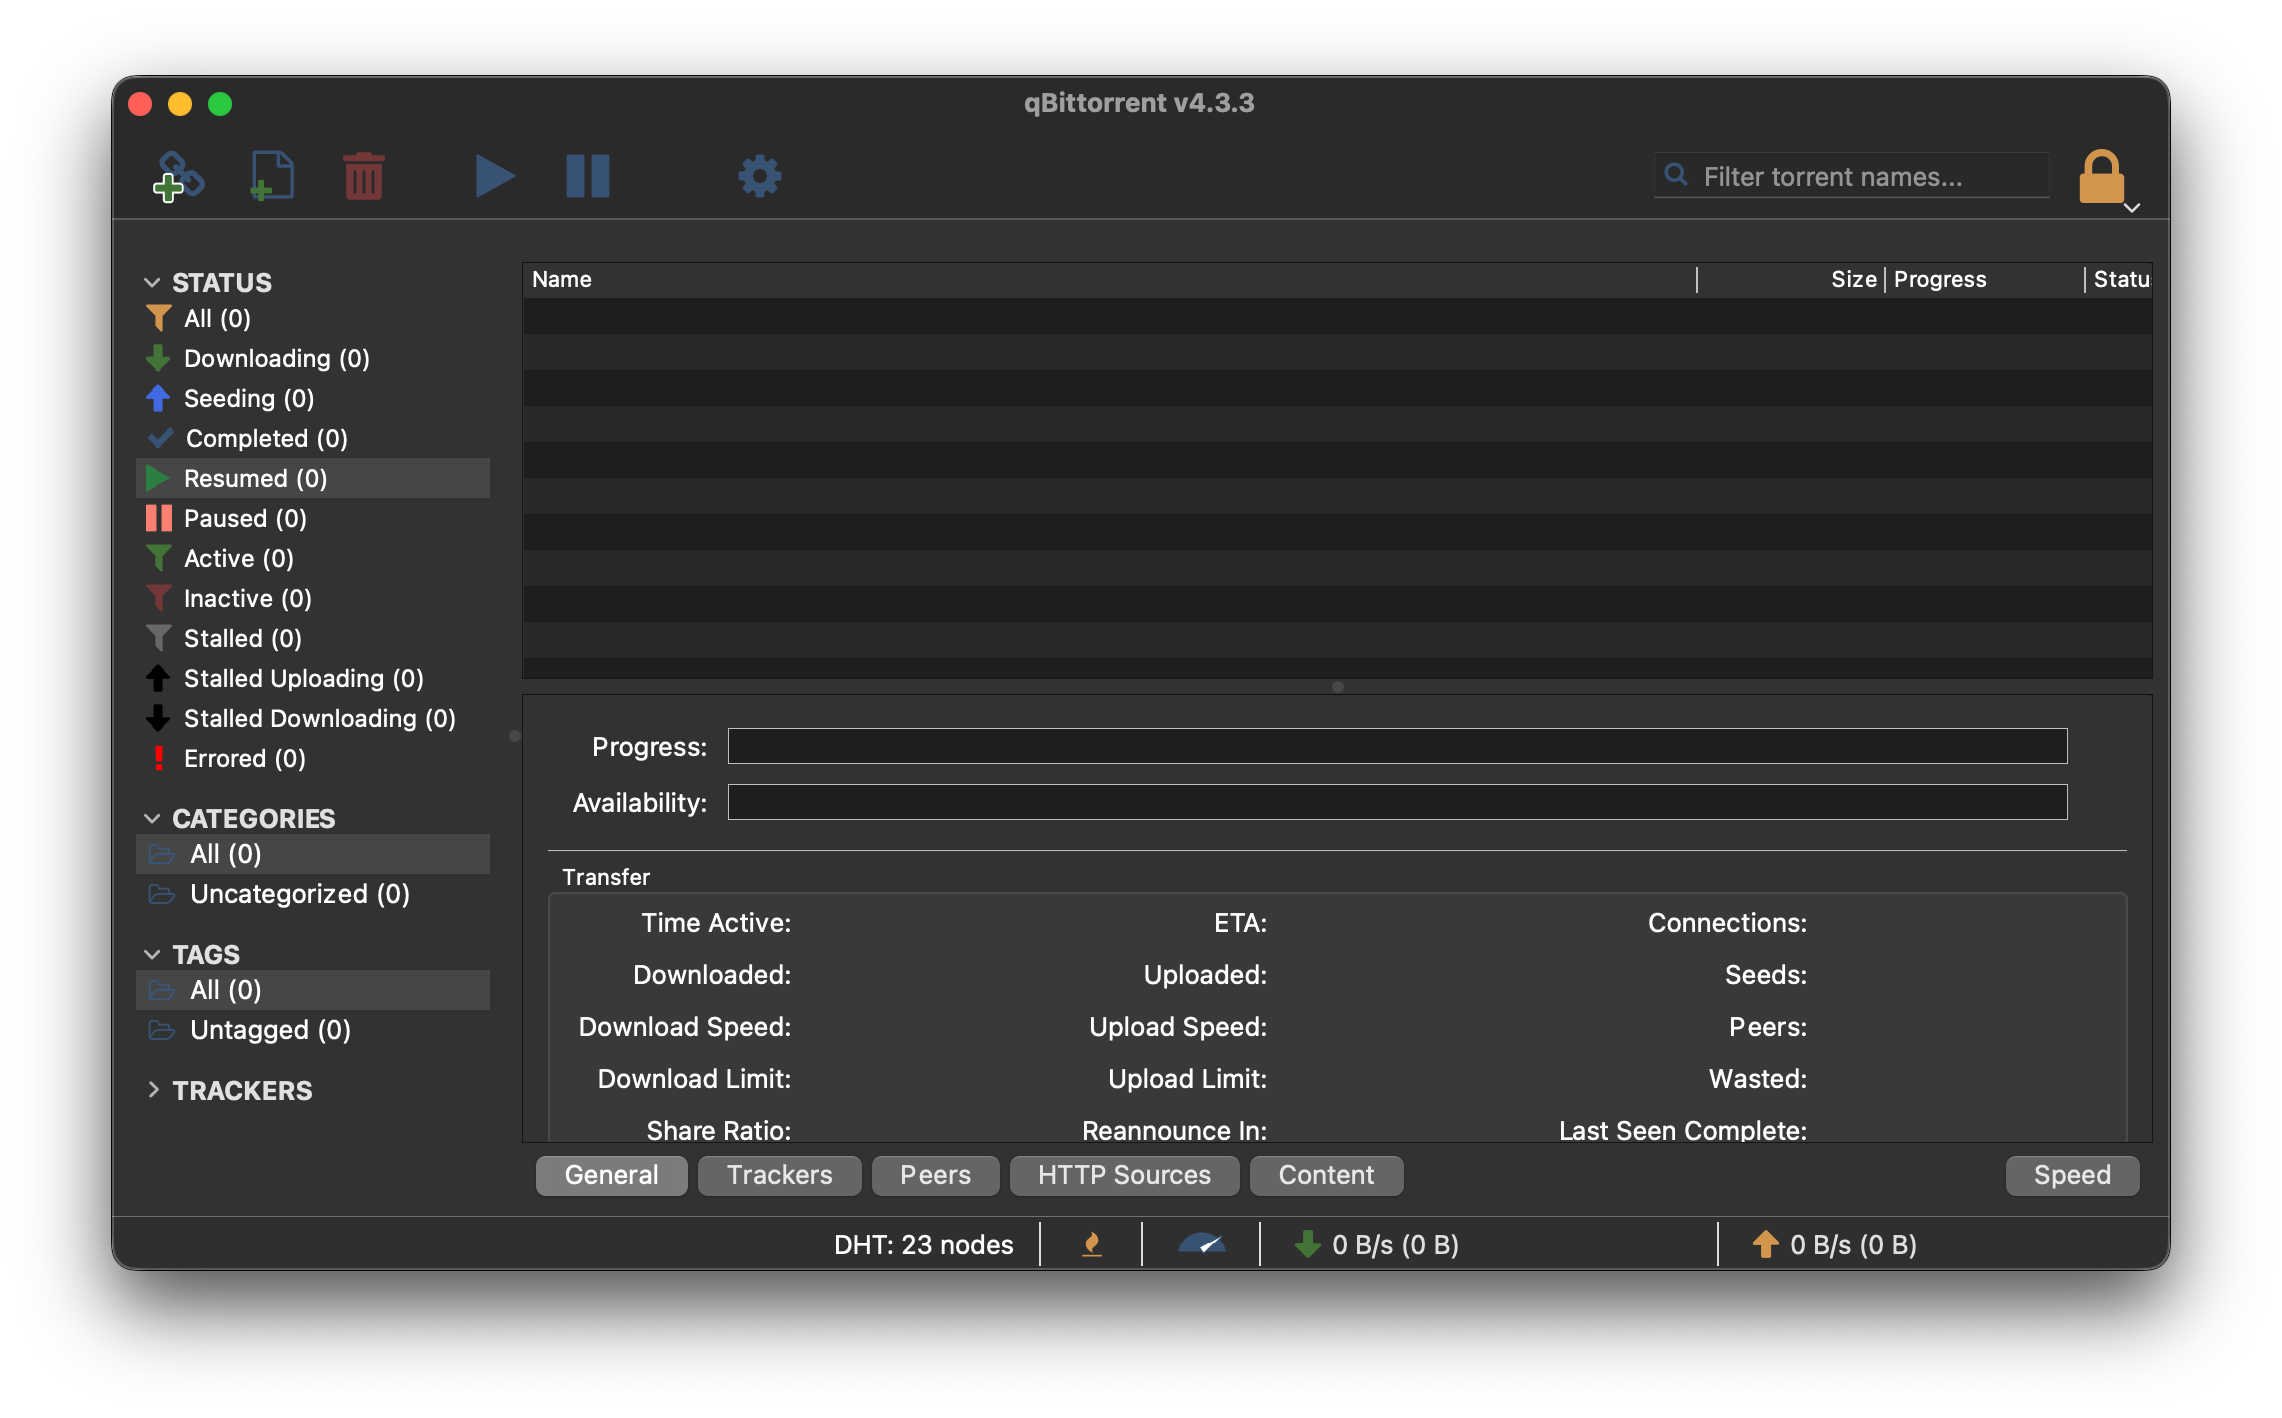Click the red exclamation Errored icon
The height and width of the screenshot is (1418, 2282).
(x=158, y=758)
